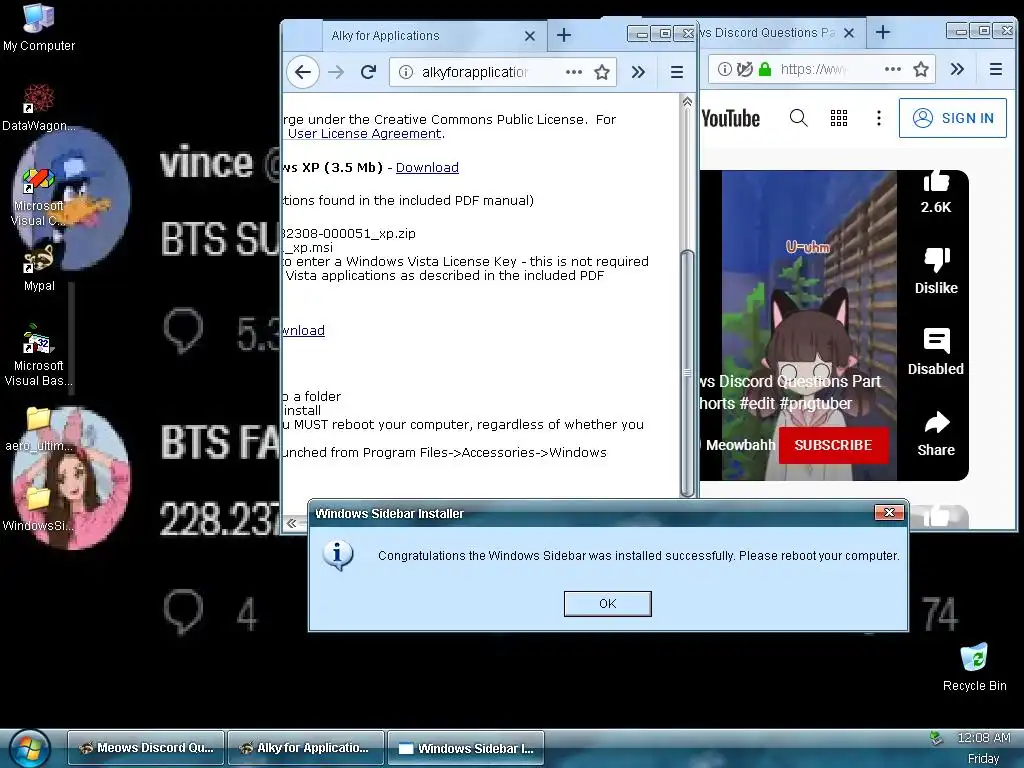The image size is (1024, 768).
Task: Like the short showing 2.6K likes
Action: coord(936,182)
